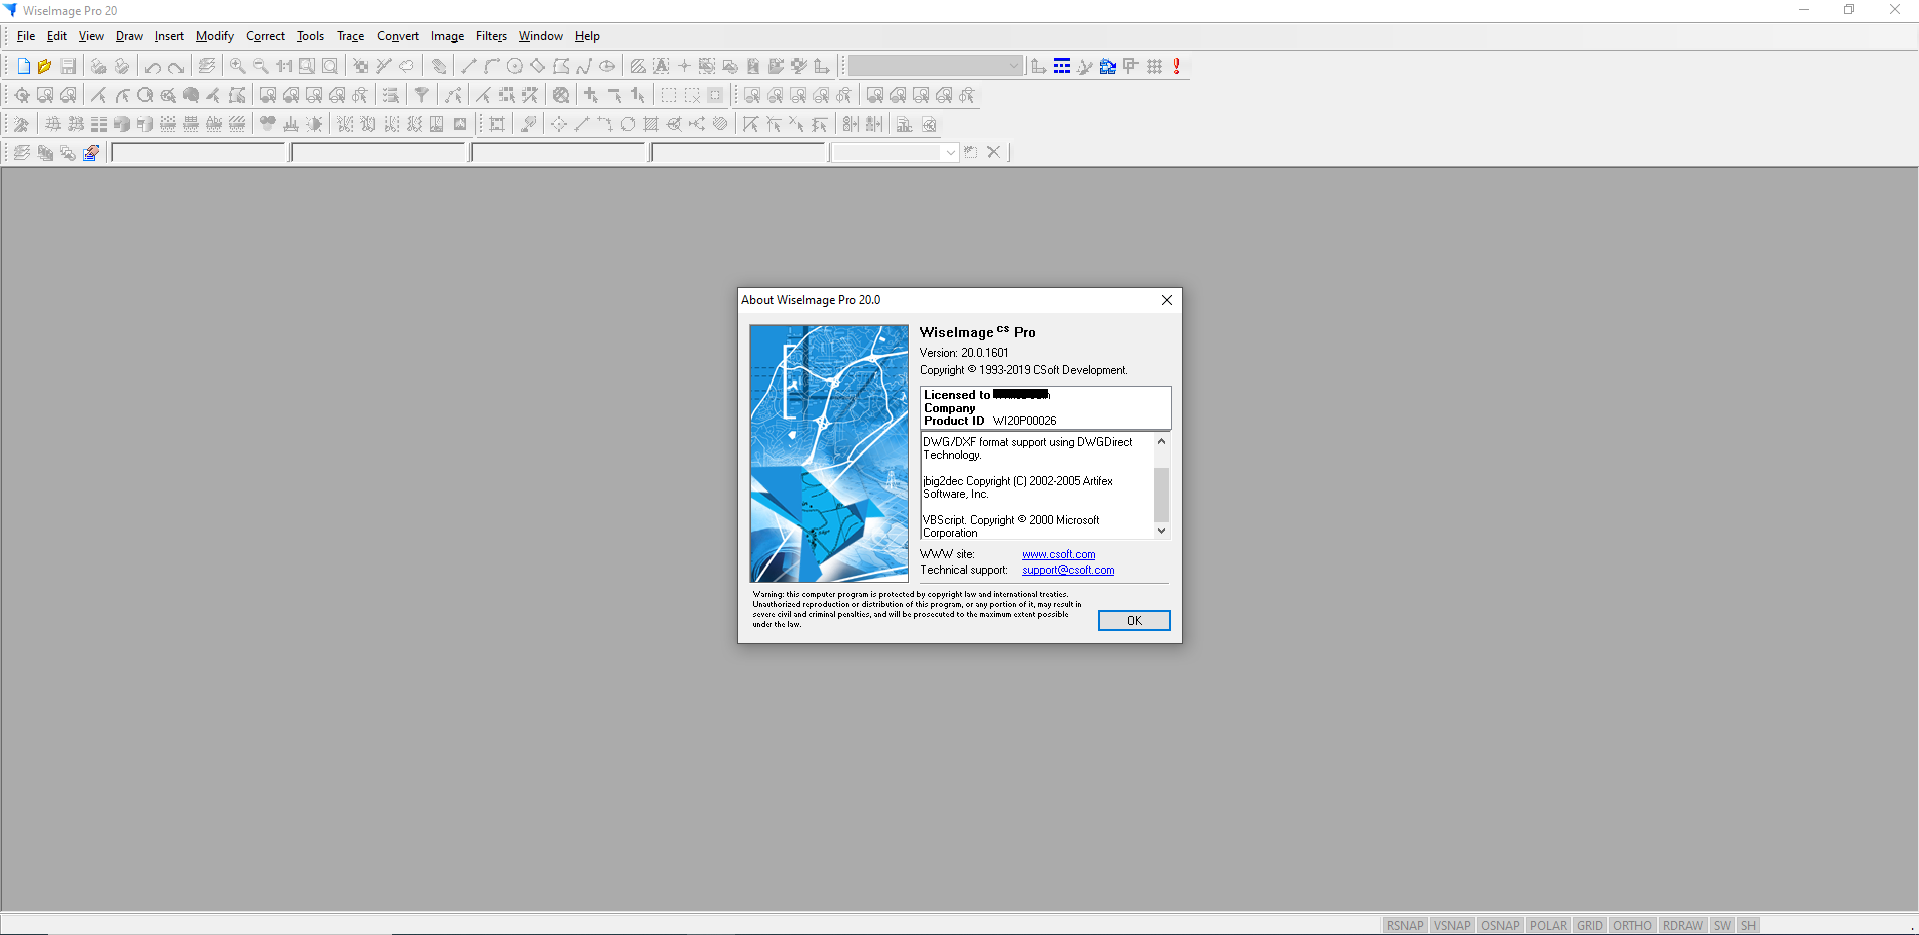Open the wide gray combo box in top toolbar
Viewport: 1919px width, 935px height.
934,66
